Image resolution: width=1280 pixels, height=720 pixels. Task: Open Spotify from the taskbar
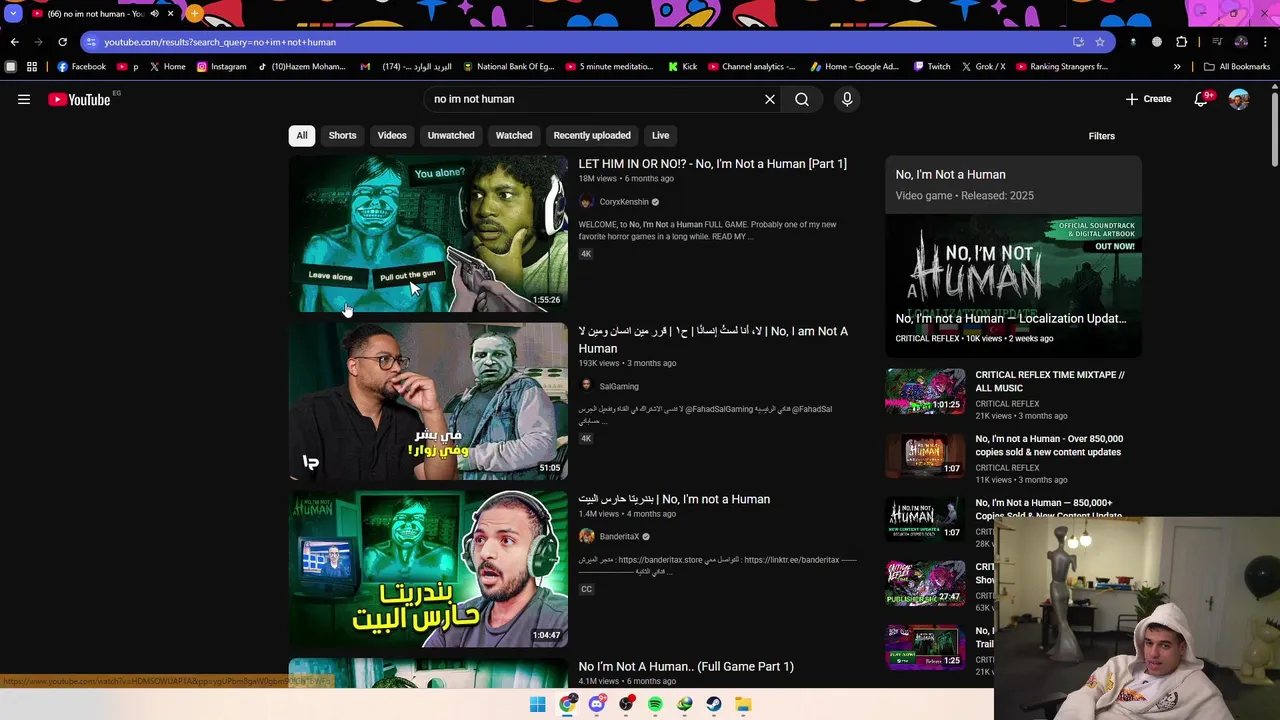[655, 704]
